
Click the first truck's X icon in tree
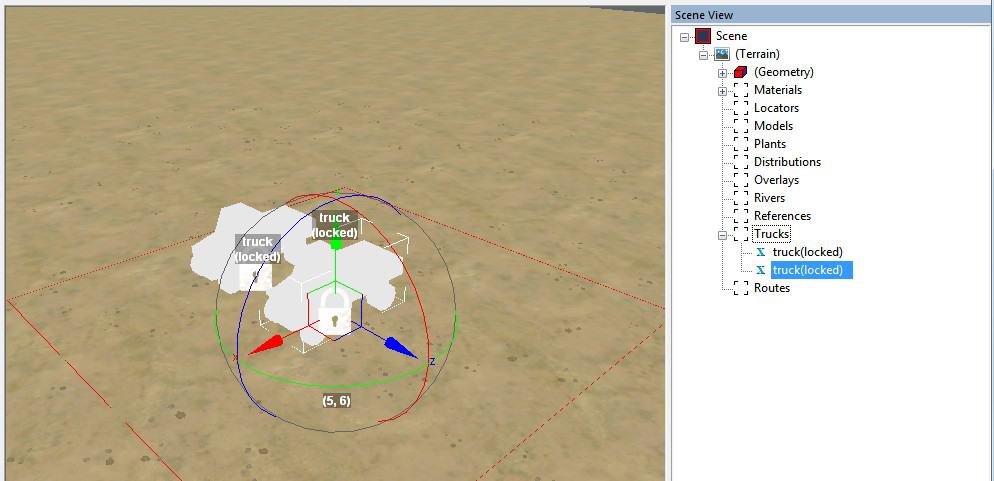761,252
